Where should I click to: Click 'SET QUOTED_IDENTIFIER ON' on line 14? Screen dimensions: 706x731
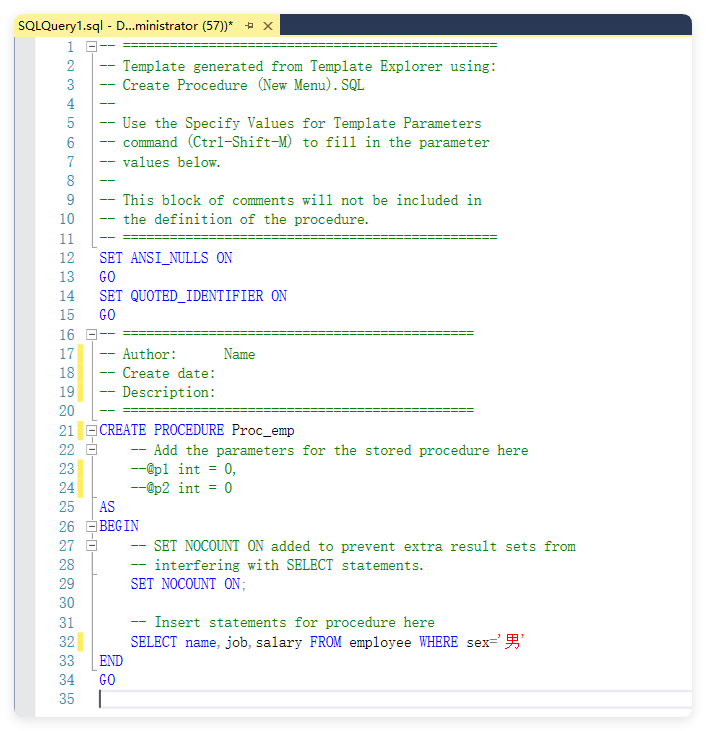tap(193, 296)
